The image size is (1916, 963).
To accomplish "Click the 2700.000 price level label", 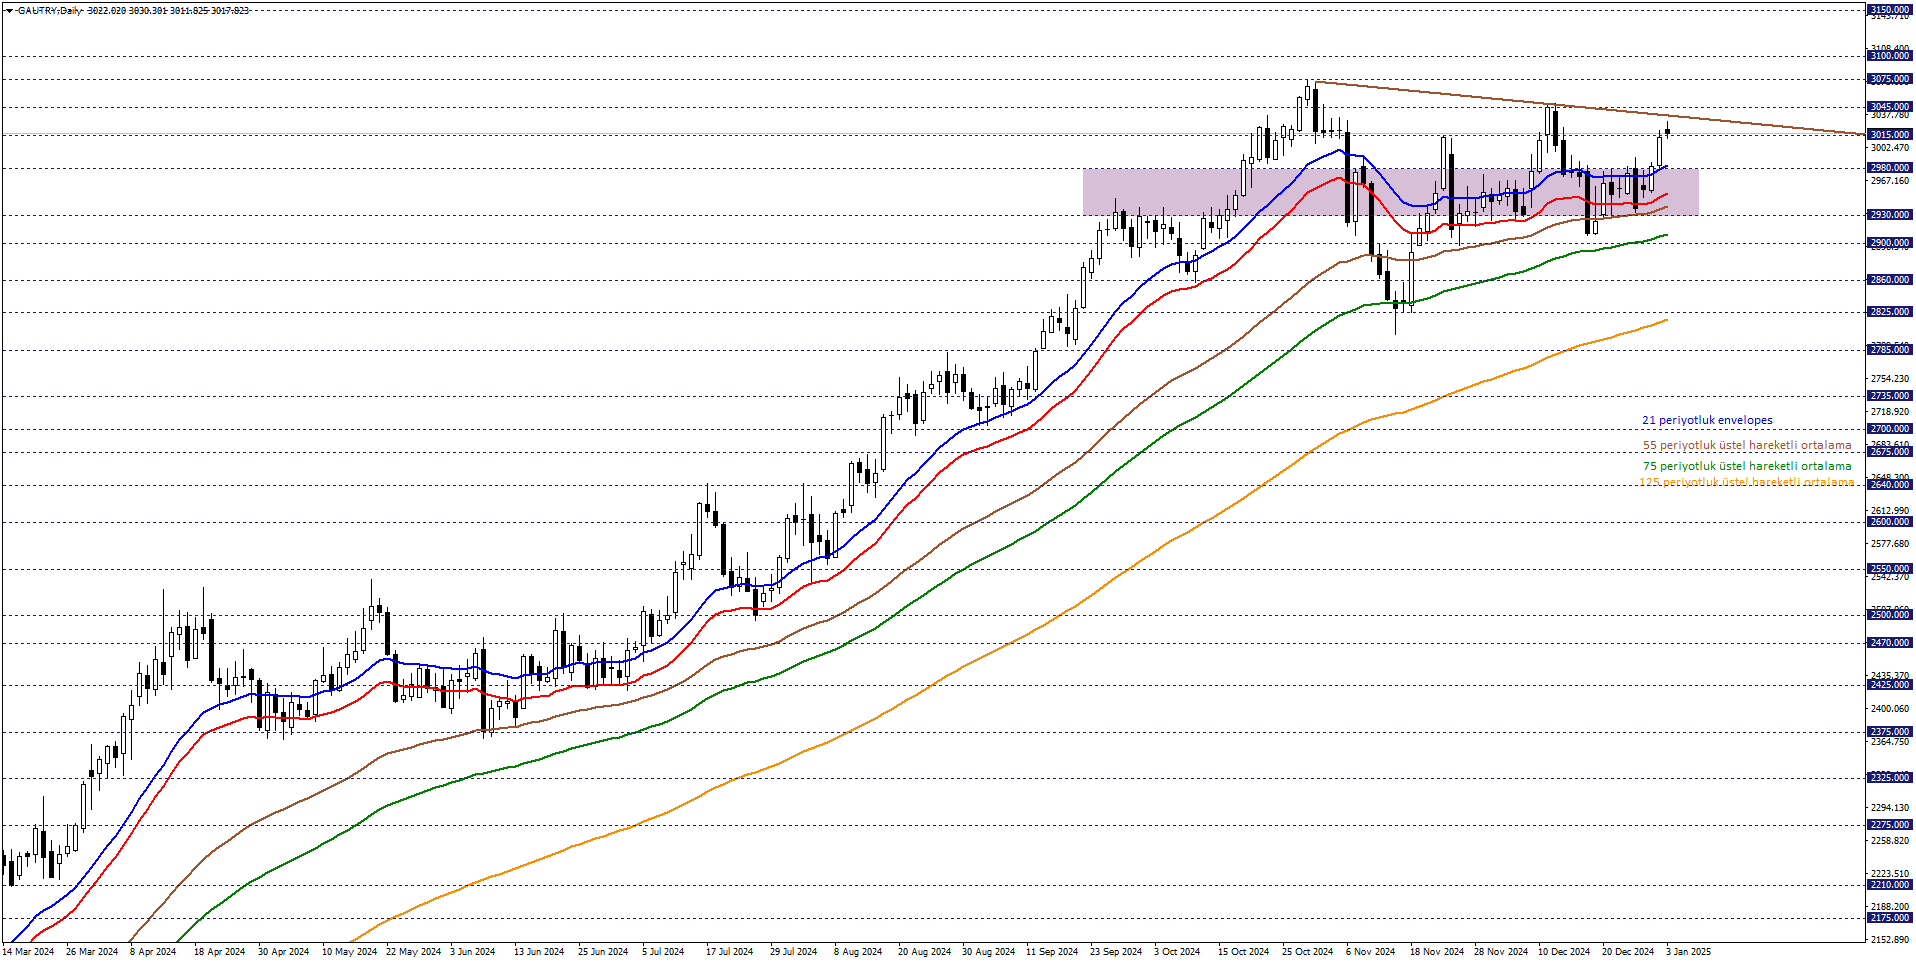I will pos(1890,429).
